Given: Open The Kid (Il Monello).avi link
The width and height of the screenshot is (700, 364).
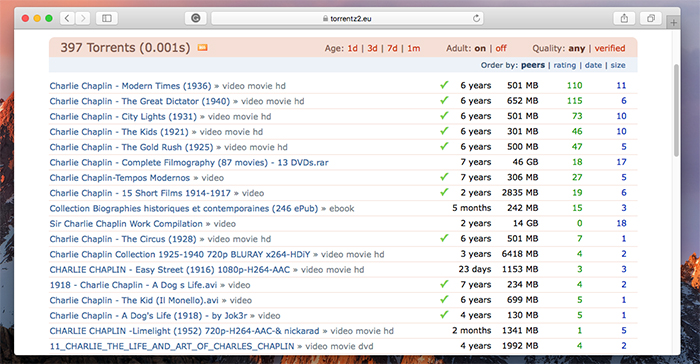Looking at the screenshot, I should pyautogui.click(x=134, y=300).
